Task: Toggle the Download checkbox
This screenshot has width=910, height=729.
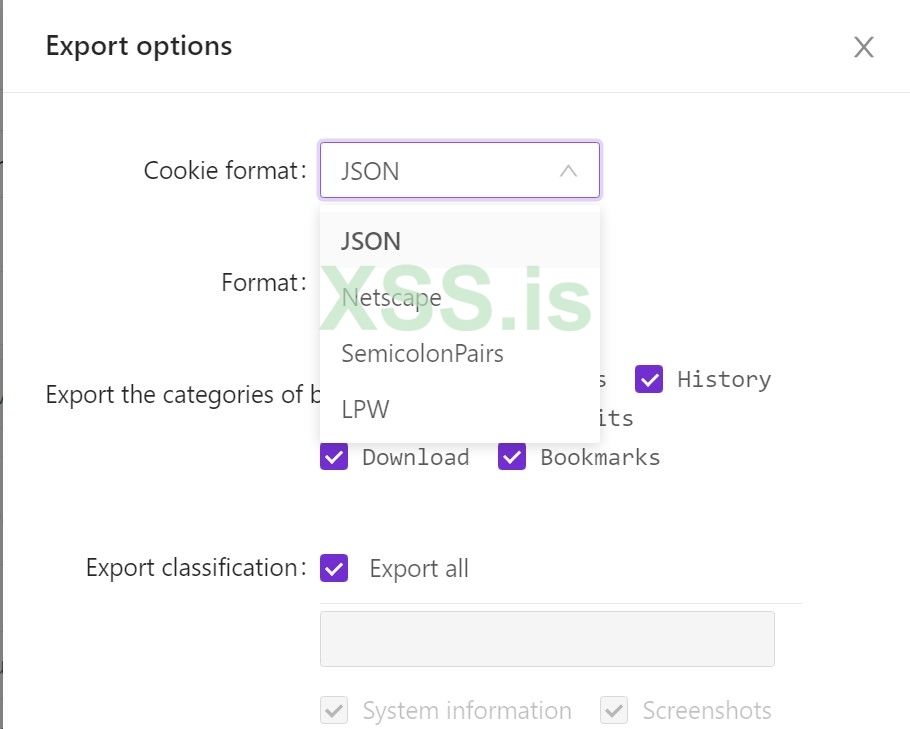Action: pos(334,457)
